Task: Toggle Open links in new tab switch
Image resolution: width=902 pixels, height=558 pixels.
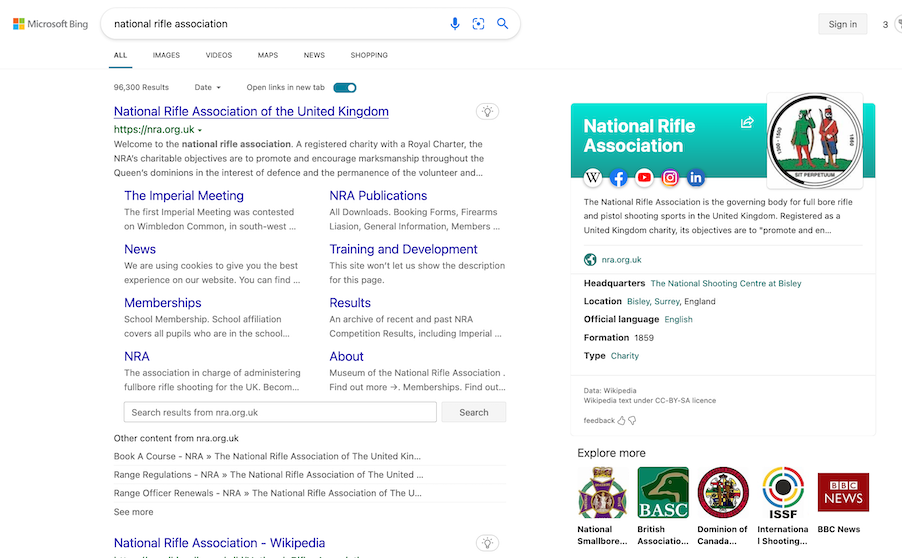Action: click(x=345, y=87)
